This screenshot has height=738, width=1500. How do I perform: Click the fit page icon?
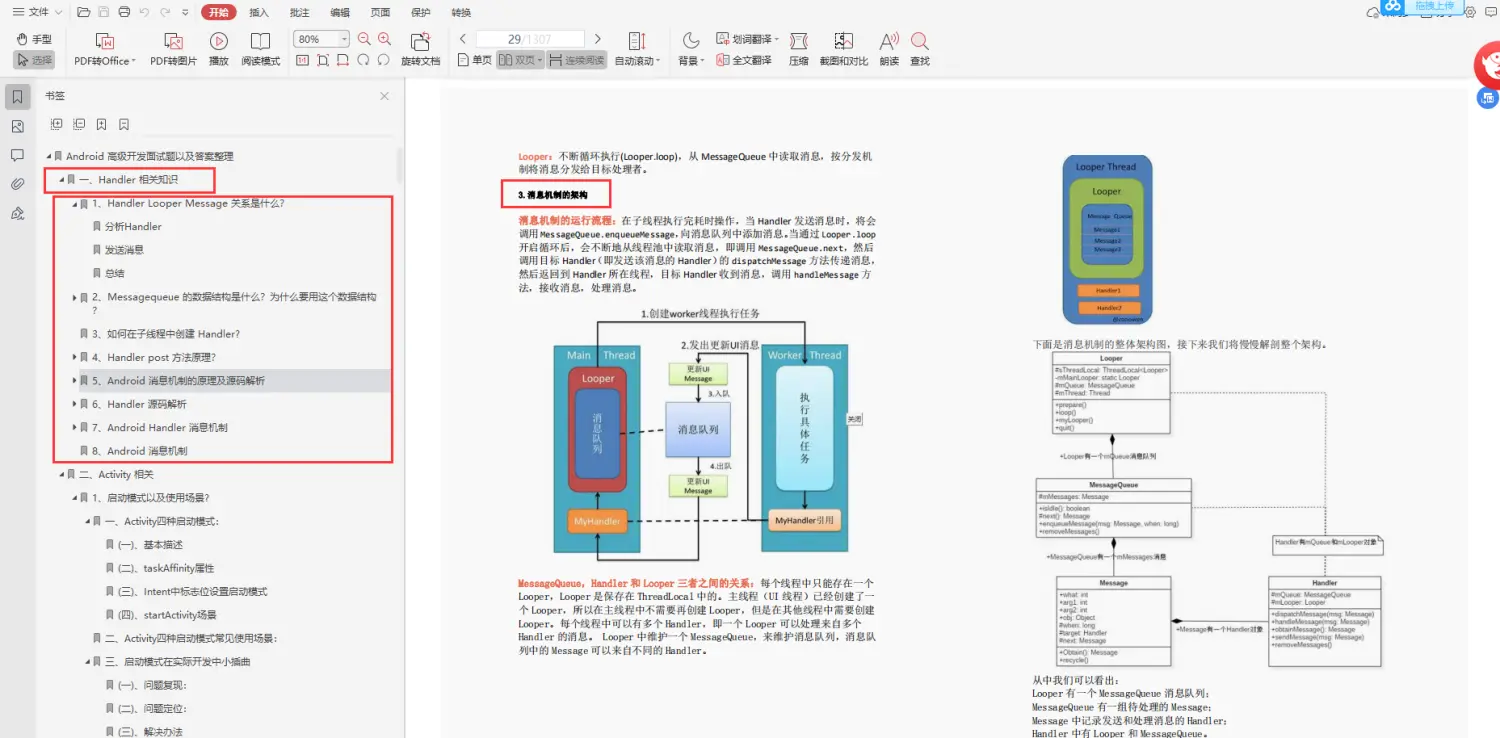click(322, 60)
